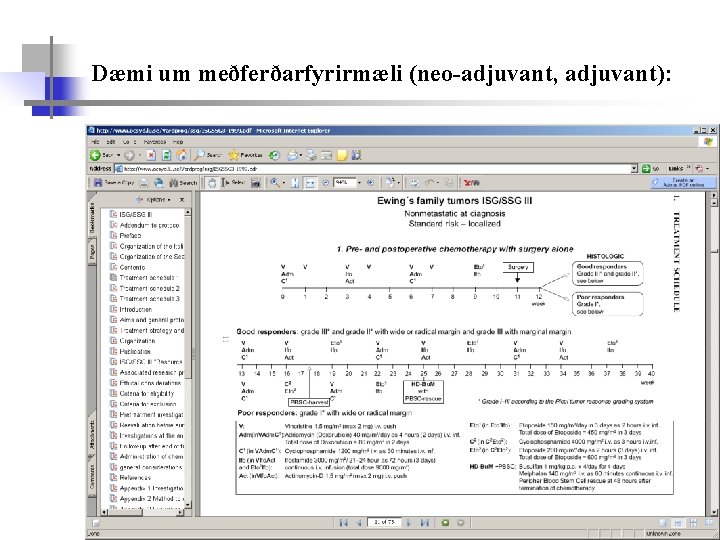Switch to the Pages side tab
720x540 pixels.
click(91, 252)
